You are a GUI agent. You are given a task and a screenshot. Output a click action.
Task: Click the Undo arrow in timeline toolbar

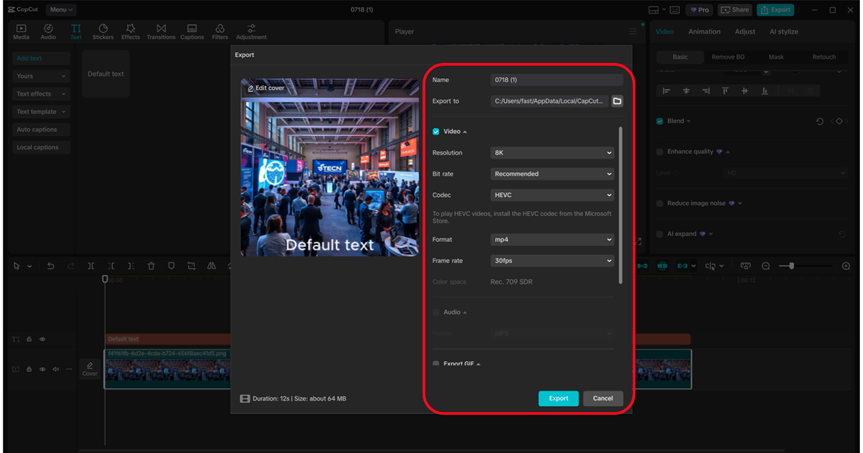click(x=51, y=266)
